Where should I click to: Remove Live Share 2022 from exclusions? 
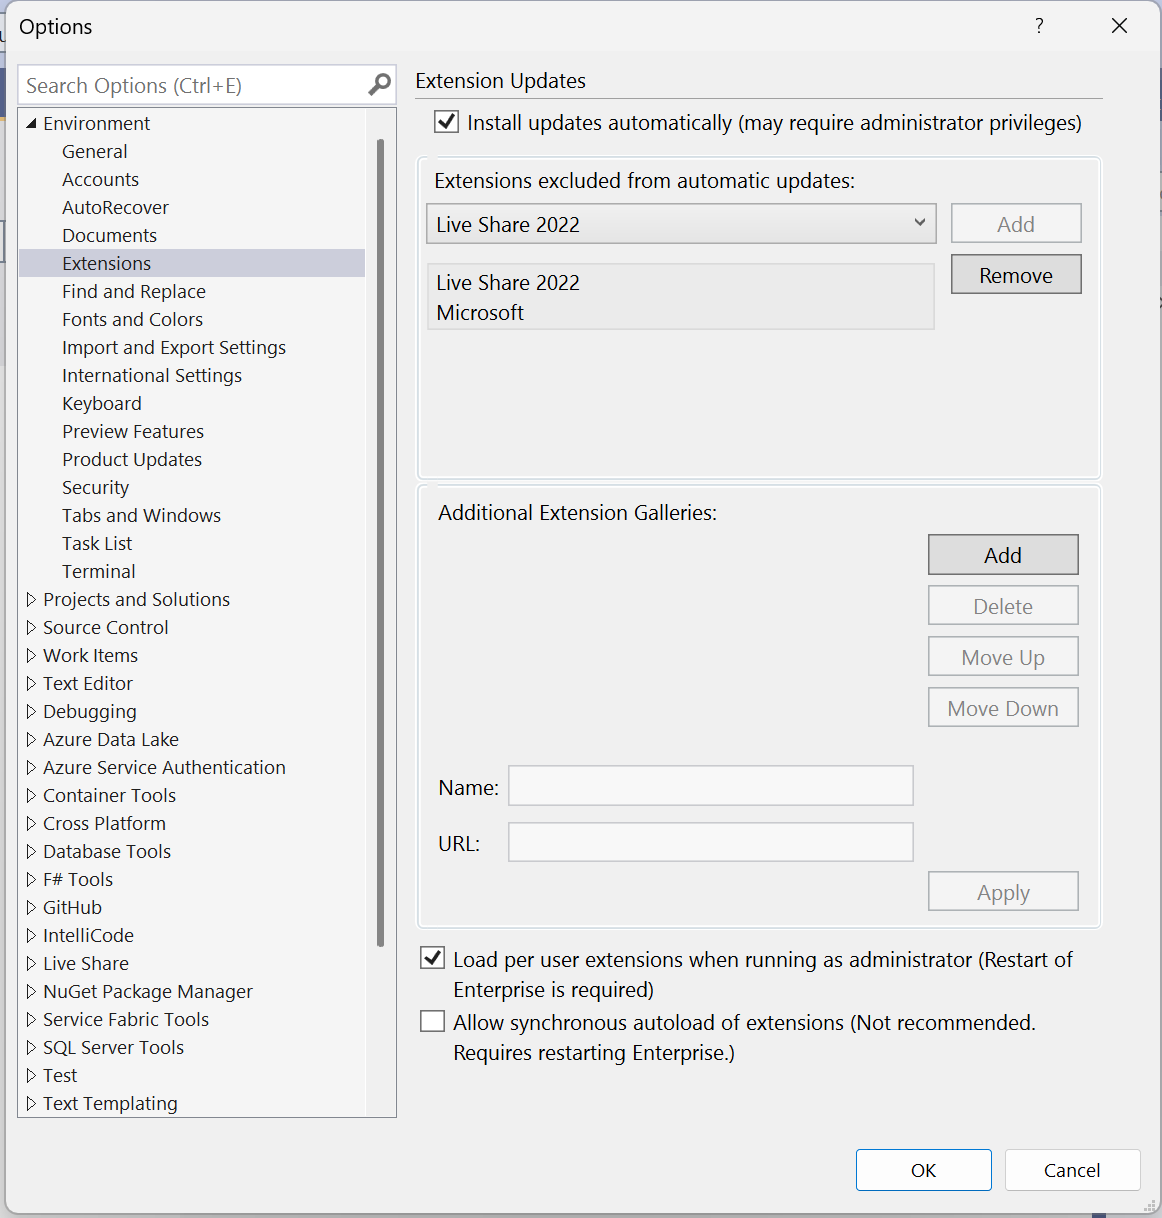tap(1015, 274)
